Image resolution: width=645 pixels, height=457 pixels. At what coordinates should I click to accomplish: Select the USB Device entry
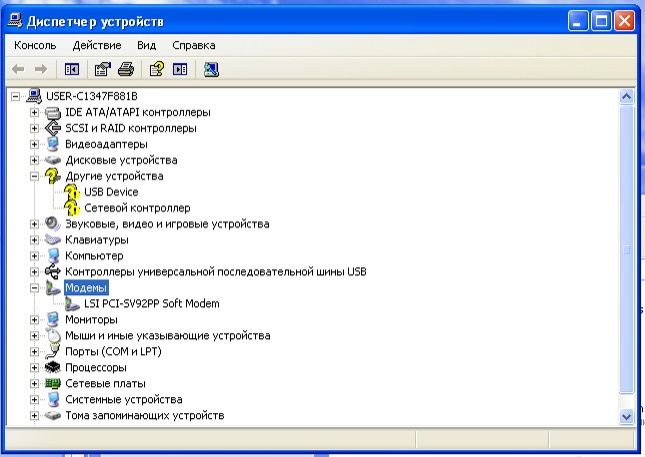pyautogui.click(x=111, y=192)
